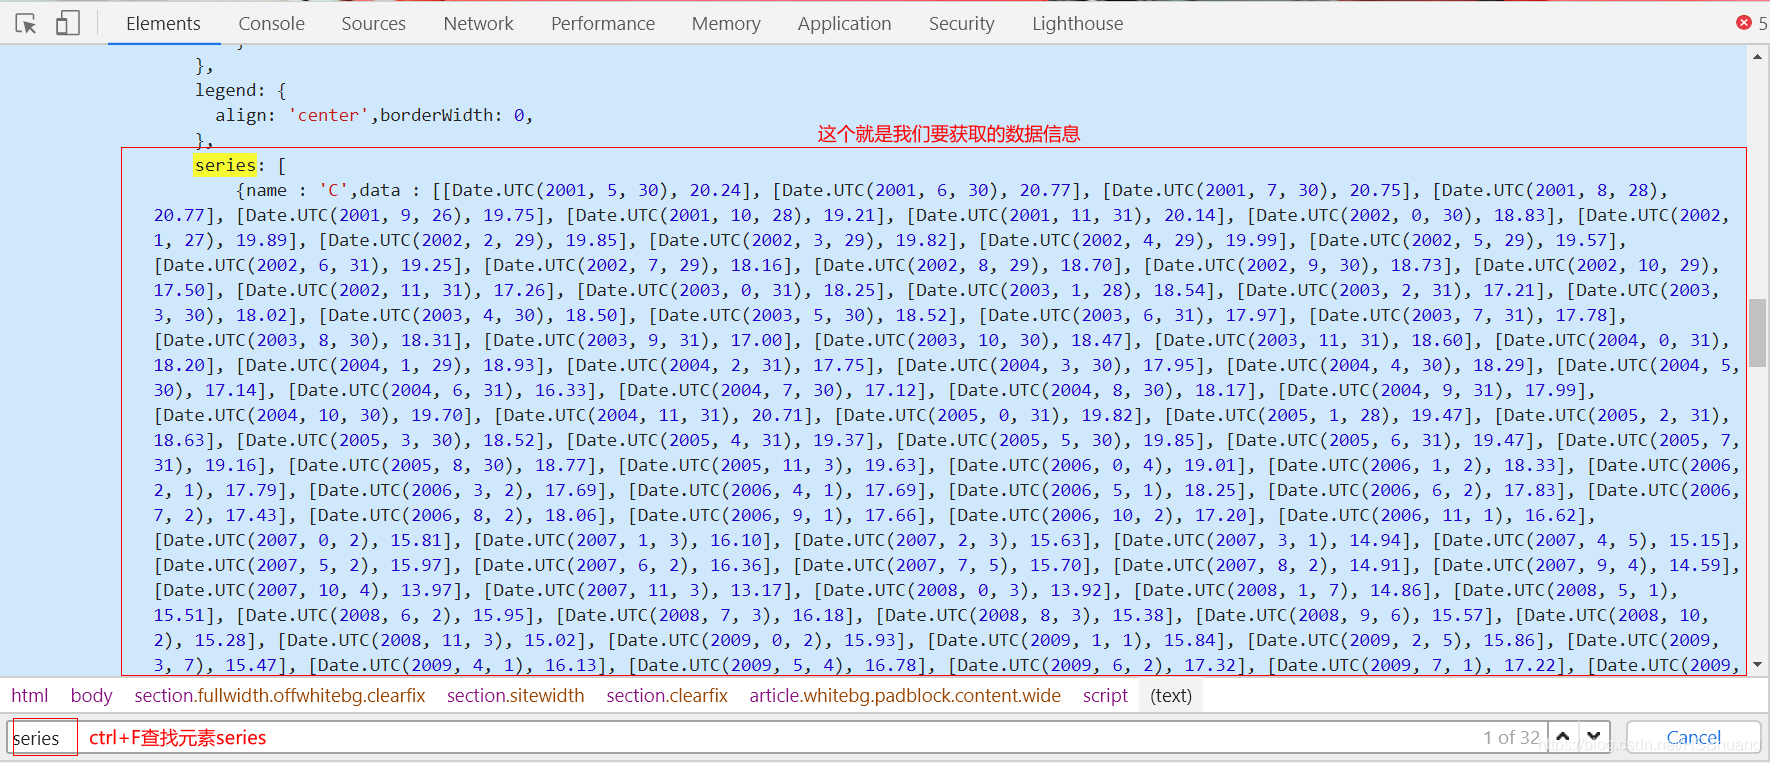
Task: Select section.clearfix breadcrumb
Action: pyautogui.click(x=666, y=695)
